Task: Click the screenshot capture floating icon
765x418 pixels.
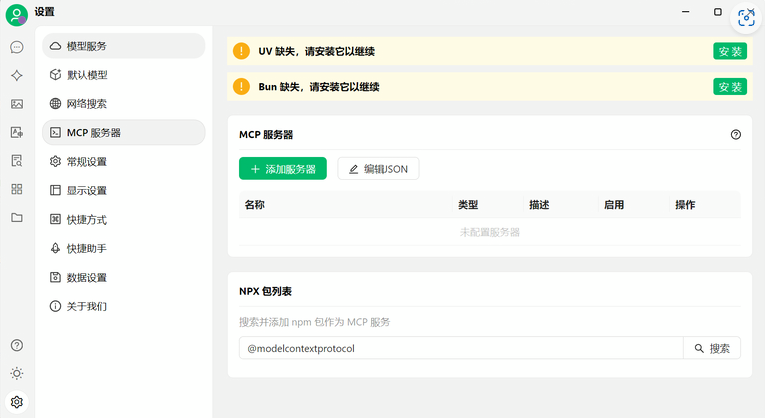Action: 746,18
